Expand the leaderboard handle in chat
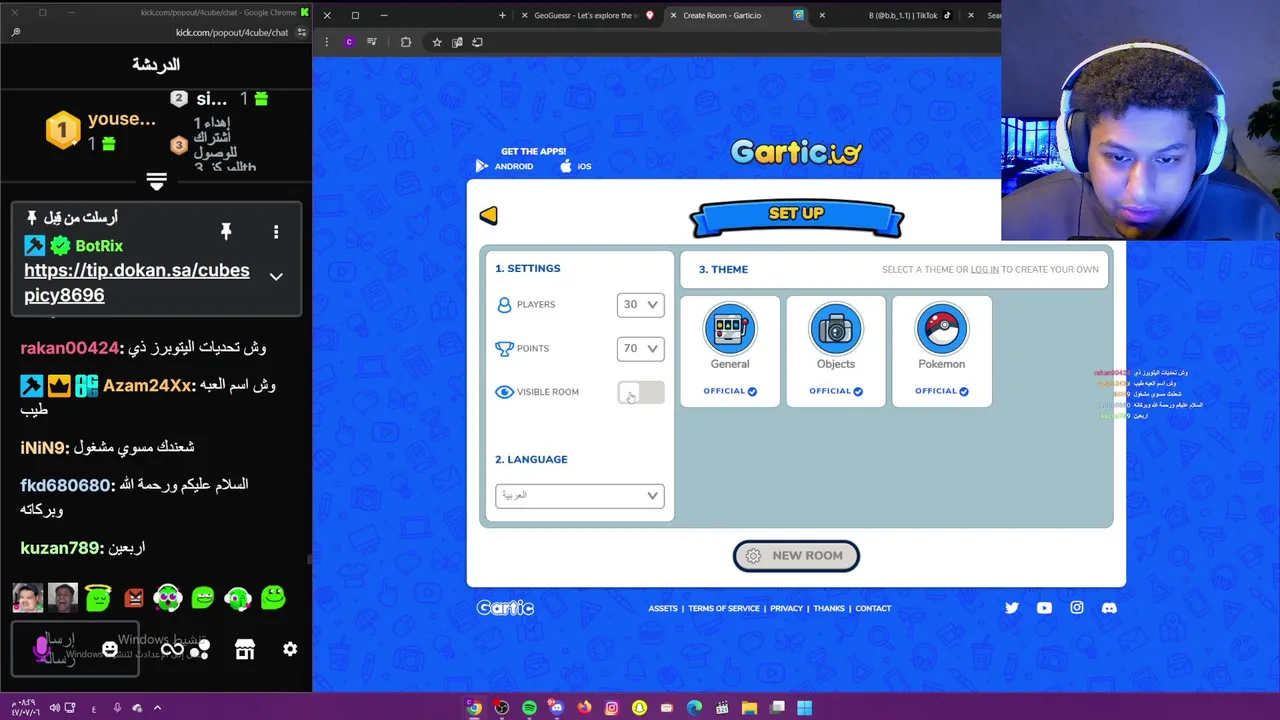Viewport: 1280px width, 720px height. [x=156, y=181]
